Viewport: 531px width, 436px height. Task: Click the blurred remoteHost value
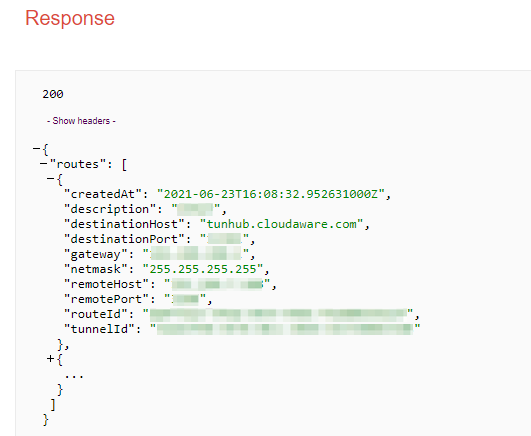[x=217, y=284]
